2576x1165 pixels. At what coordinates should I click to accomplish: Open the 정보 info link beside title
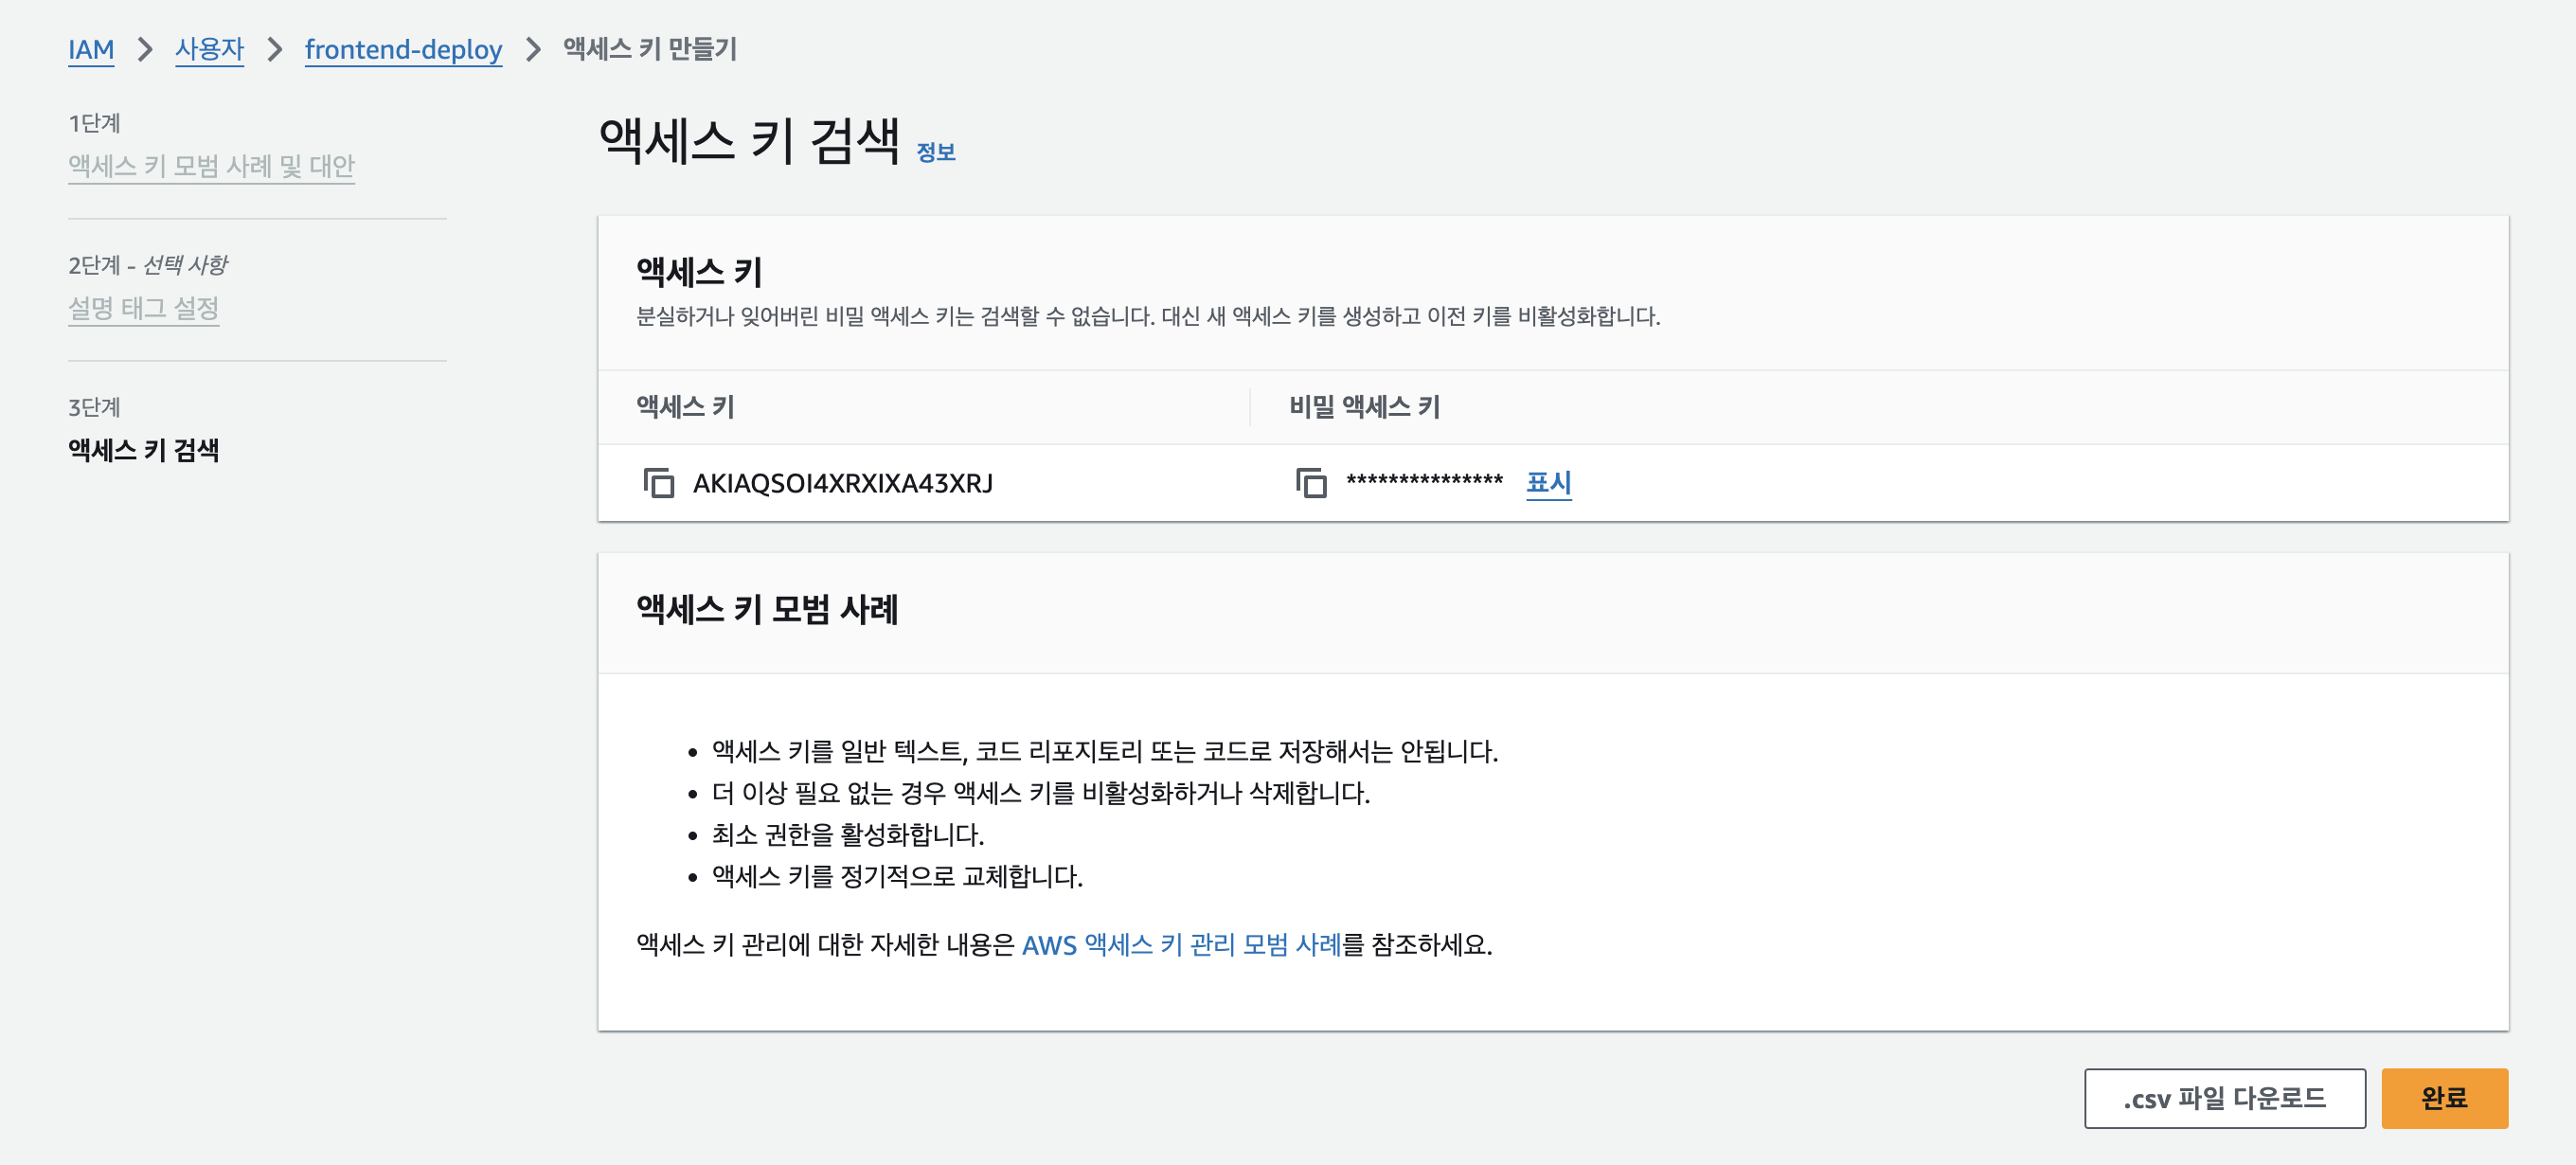pyautogui.click(x=935, y=152)
